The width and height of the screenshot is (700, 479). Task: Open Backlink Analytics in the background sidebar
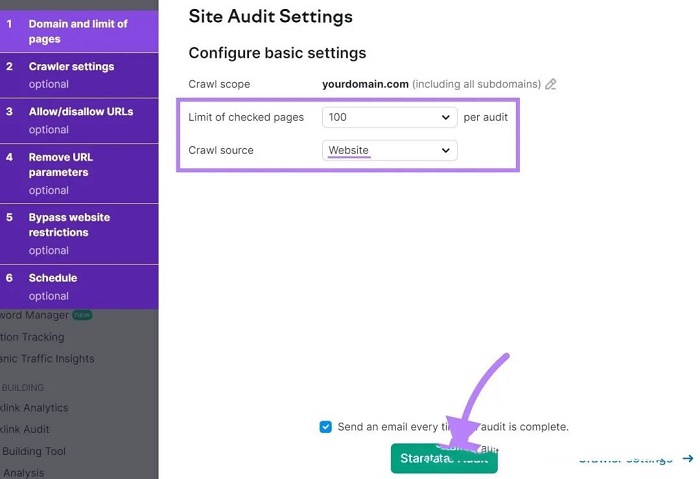point(34,408)
